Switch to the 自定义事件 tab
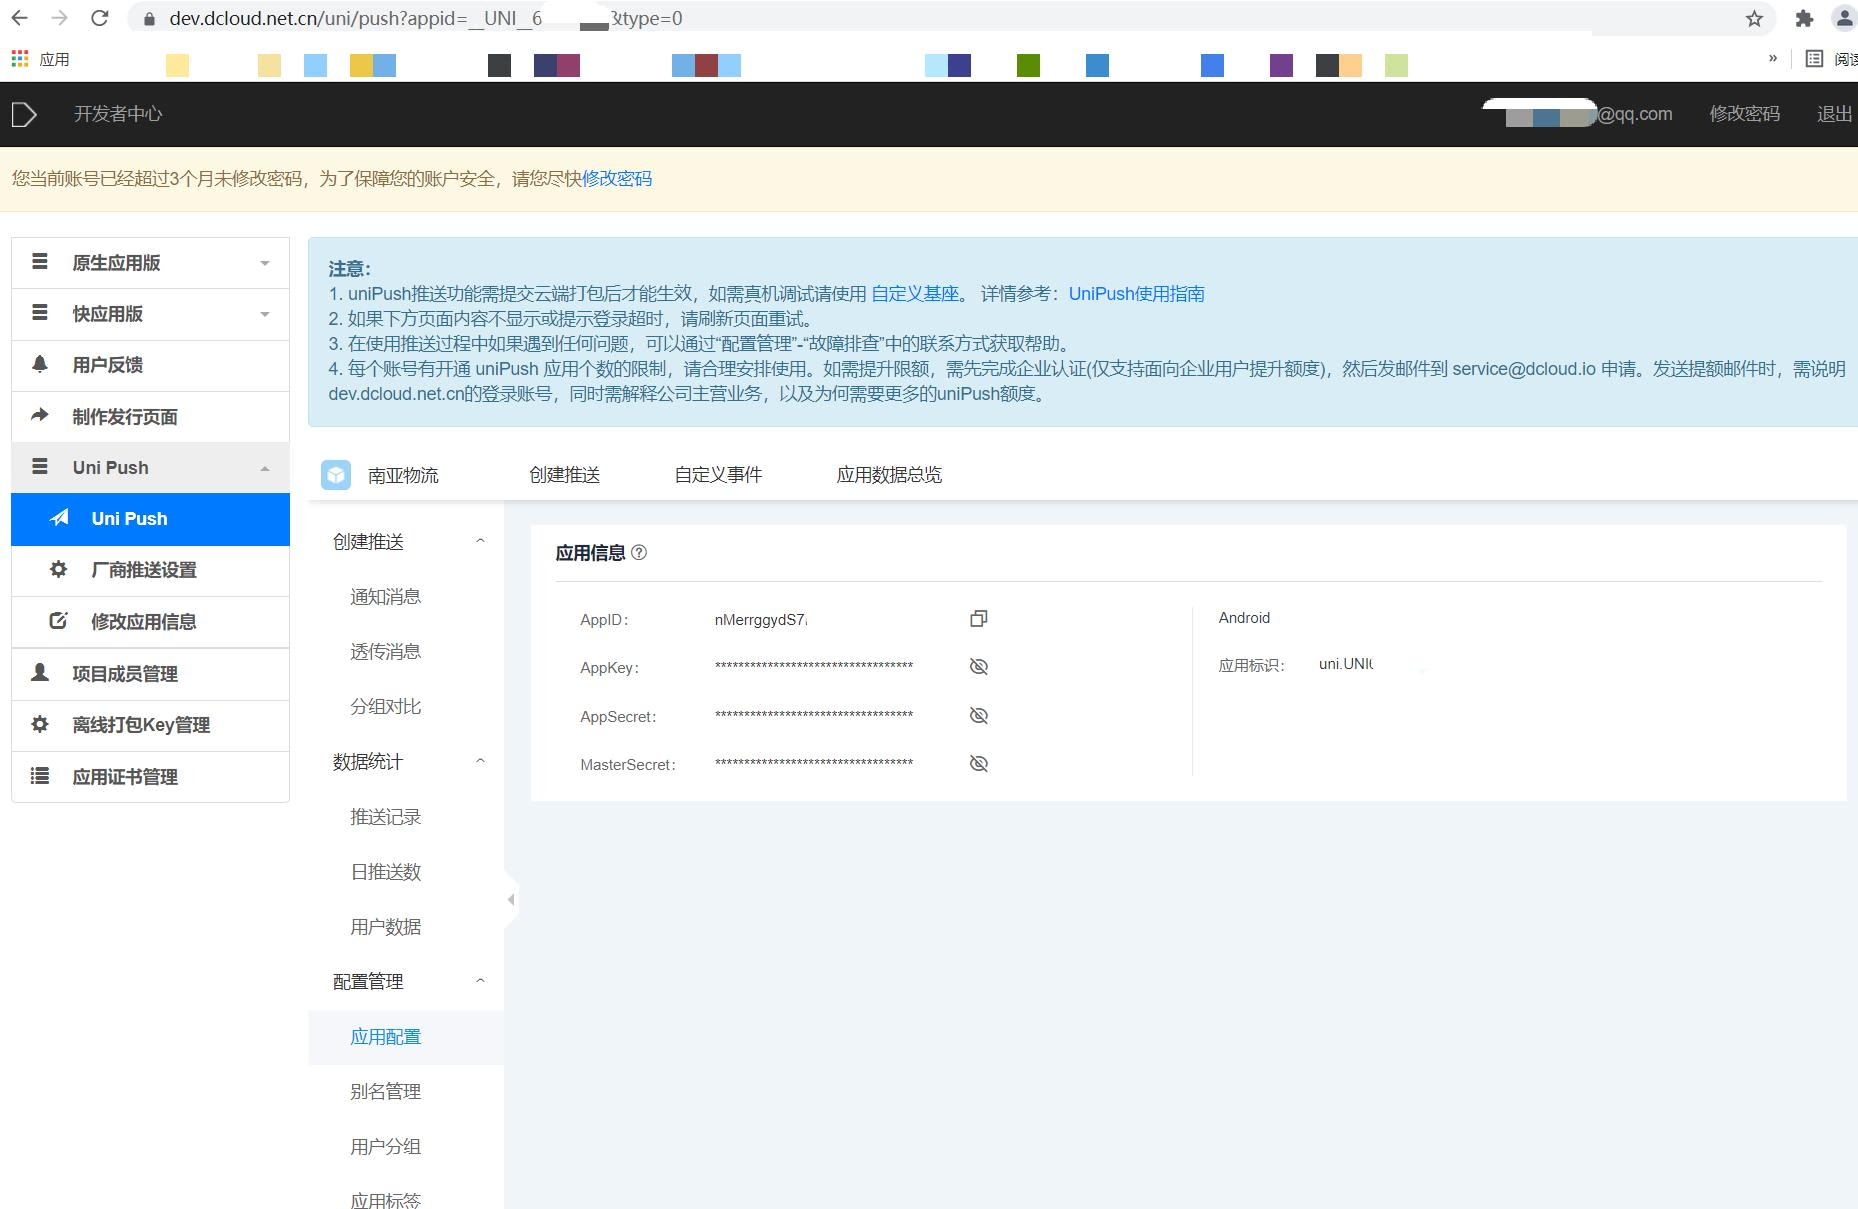Image resolution: width=1858 pixels, height=1209 pixels. [718, 475]
